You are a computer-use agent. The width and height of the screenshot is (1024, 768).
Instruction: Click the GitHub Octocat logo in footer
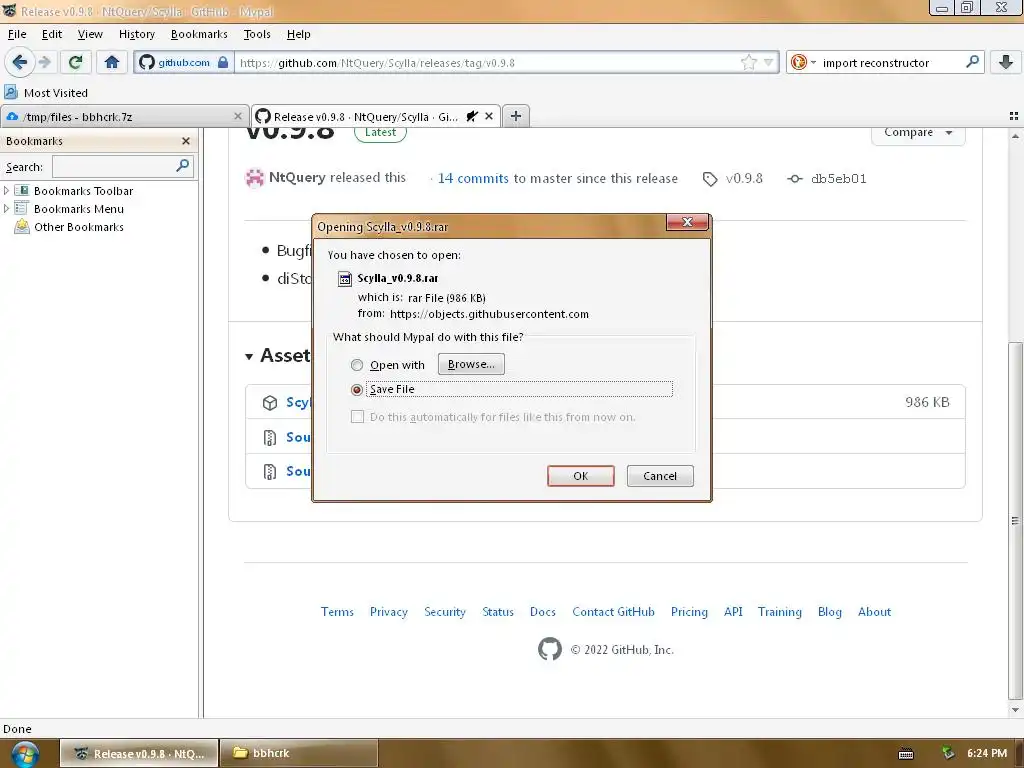tap(550, 649)
